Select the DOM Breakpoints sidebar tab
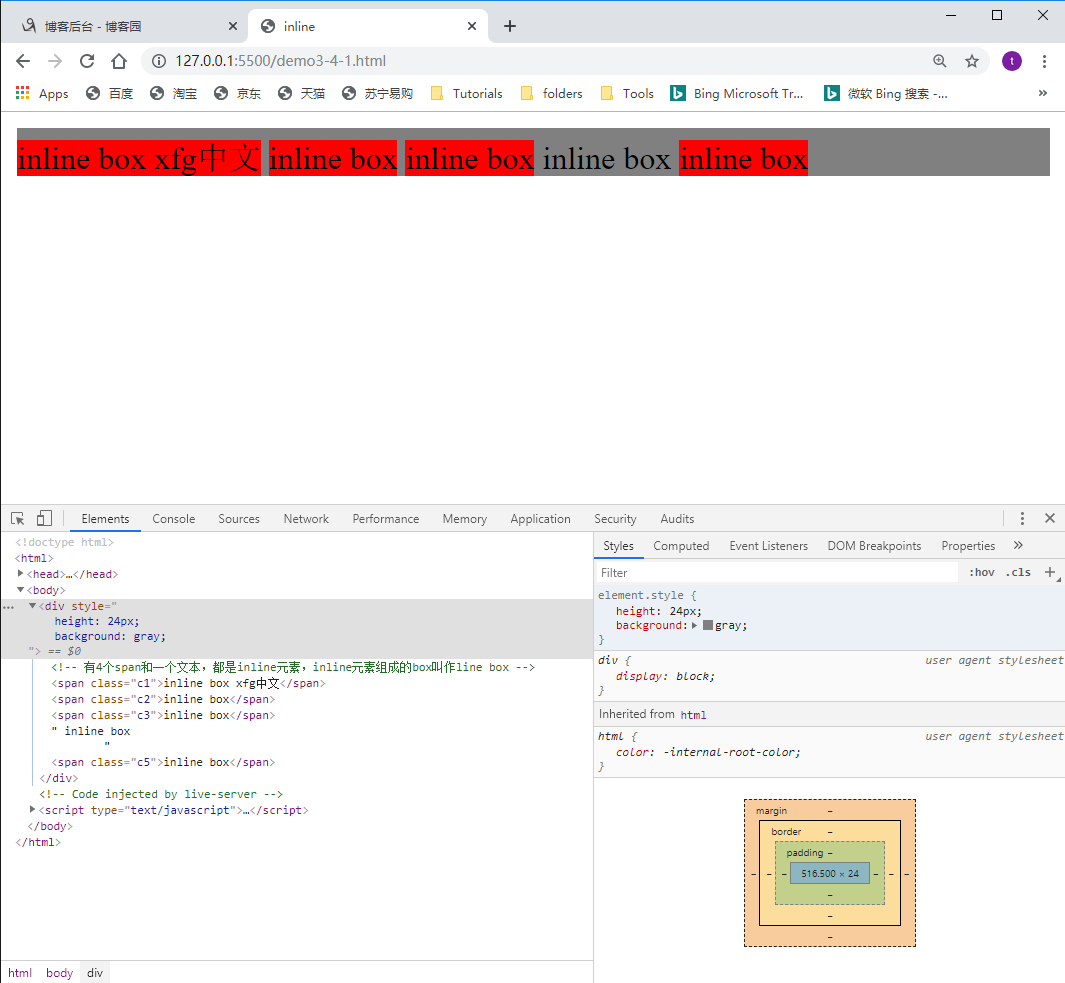Viewport: 1065px width, 983px height. 874,546
